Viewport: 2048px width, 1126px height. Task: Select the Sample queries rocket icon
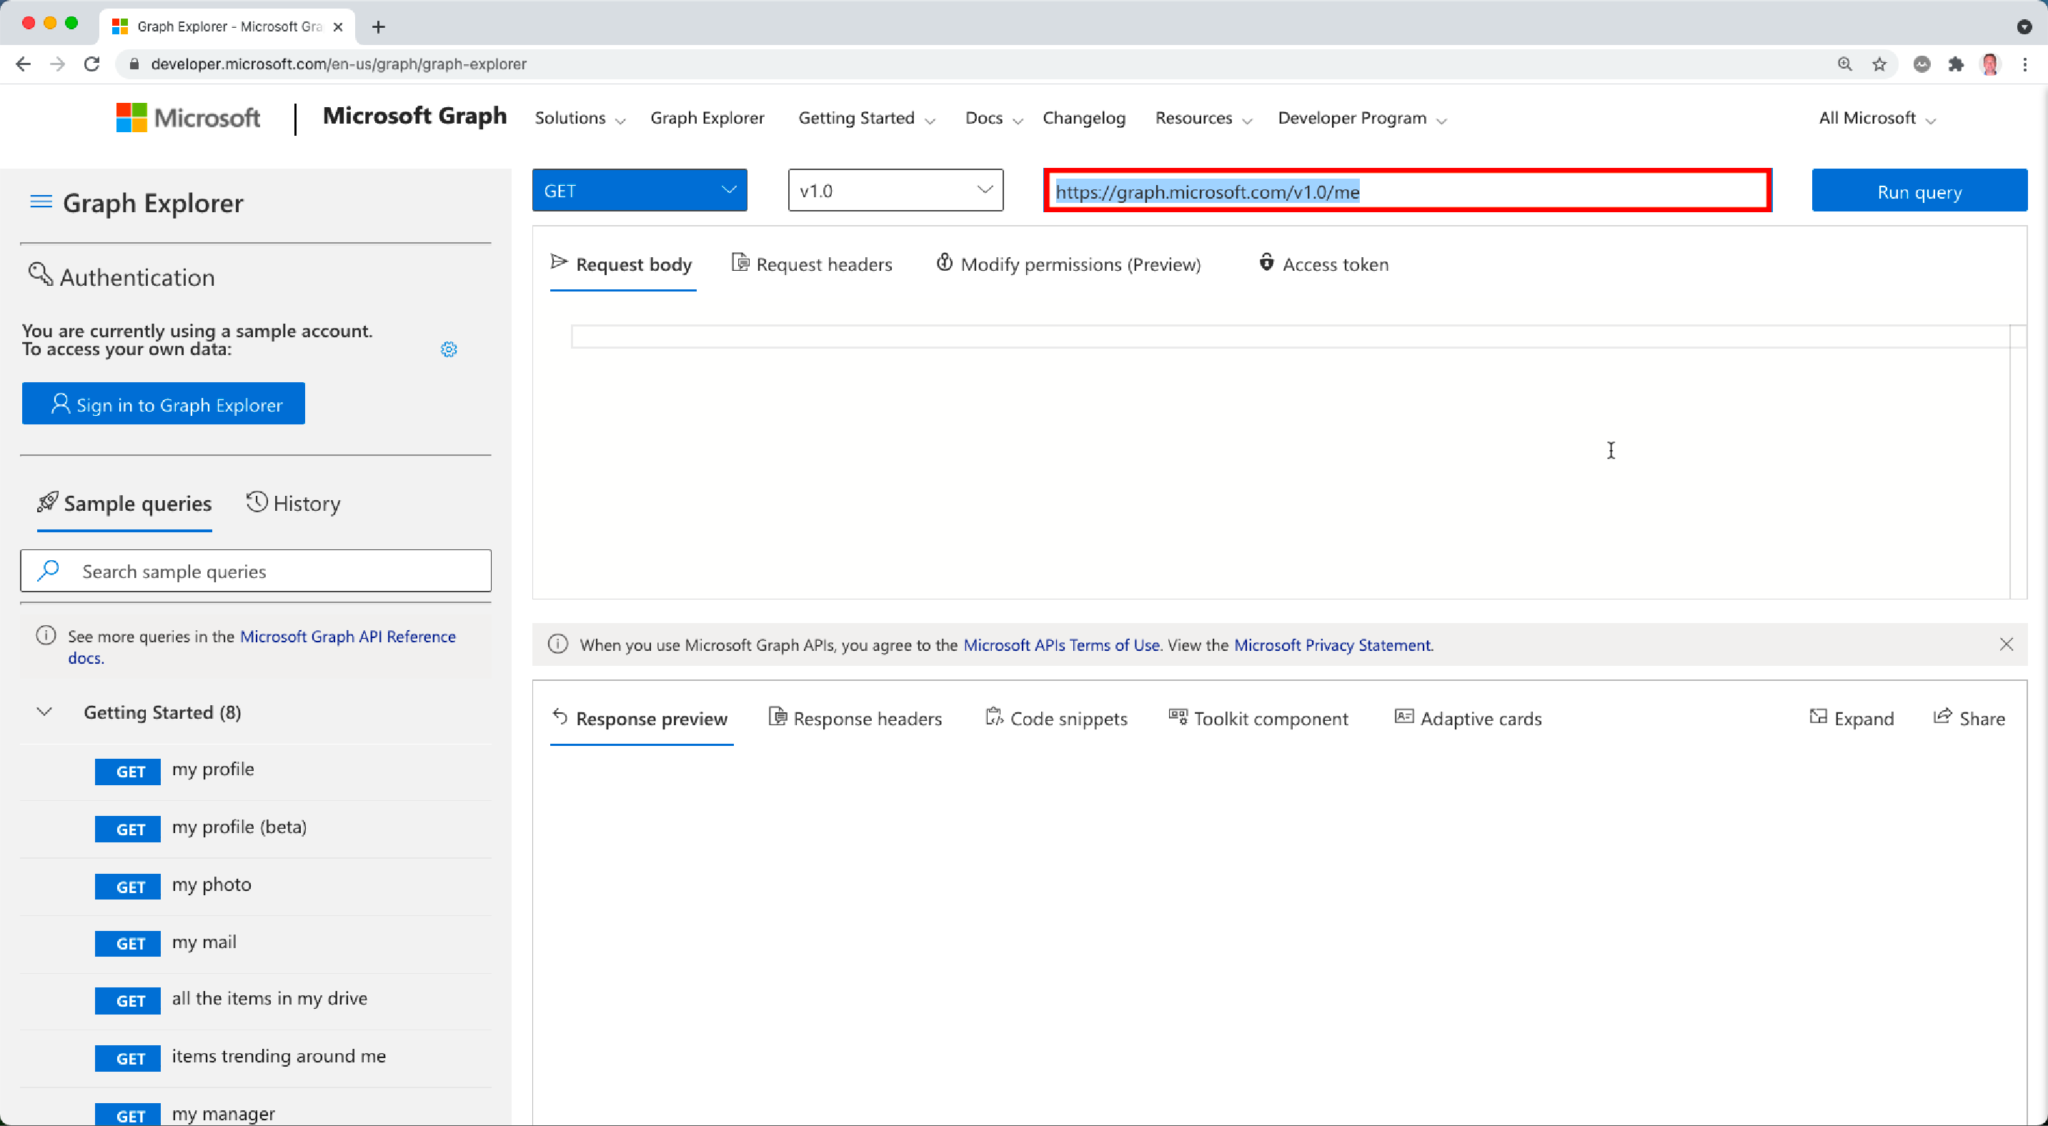[x=45, y=503]
